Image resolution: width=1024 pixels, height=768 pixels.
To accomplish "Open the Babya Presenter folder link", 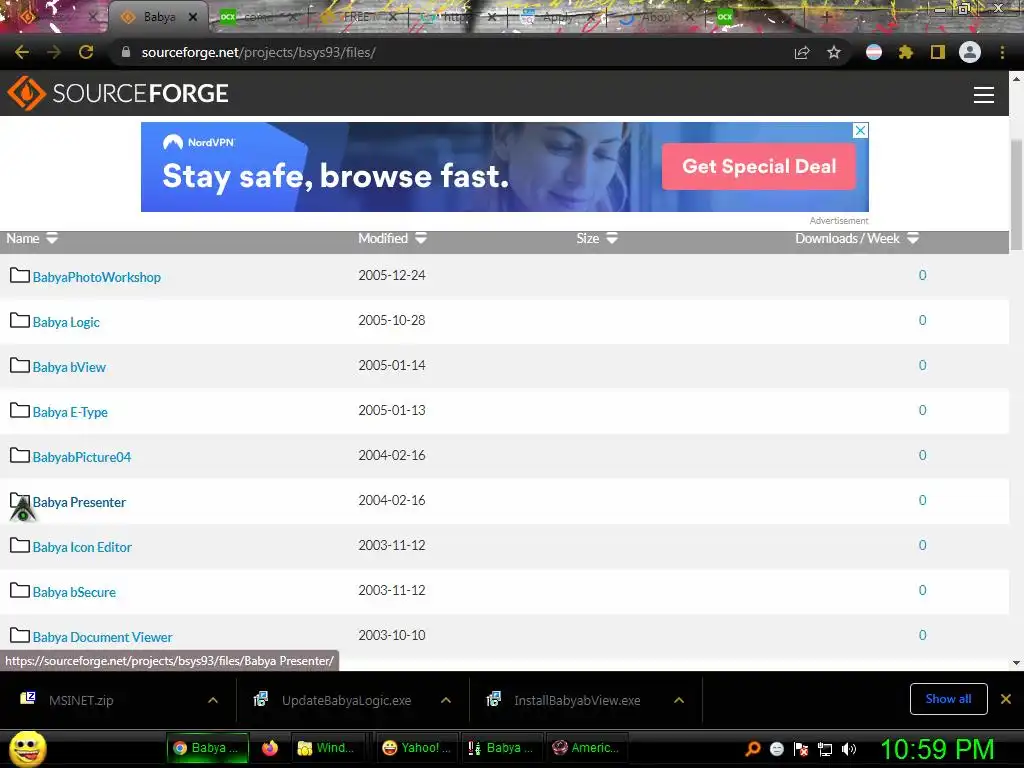I will (79, 502).
